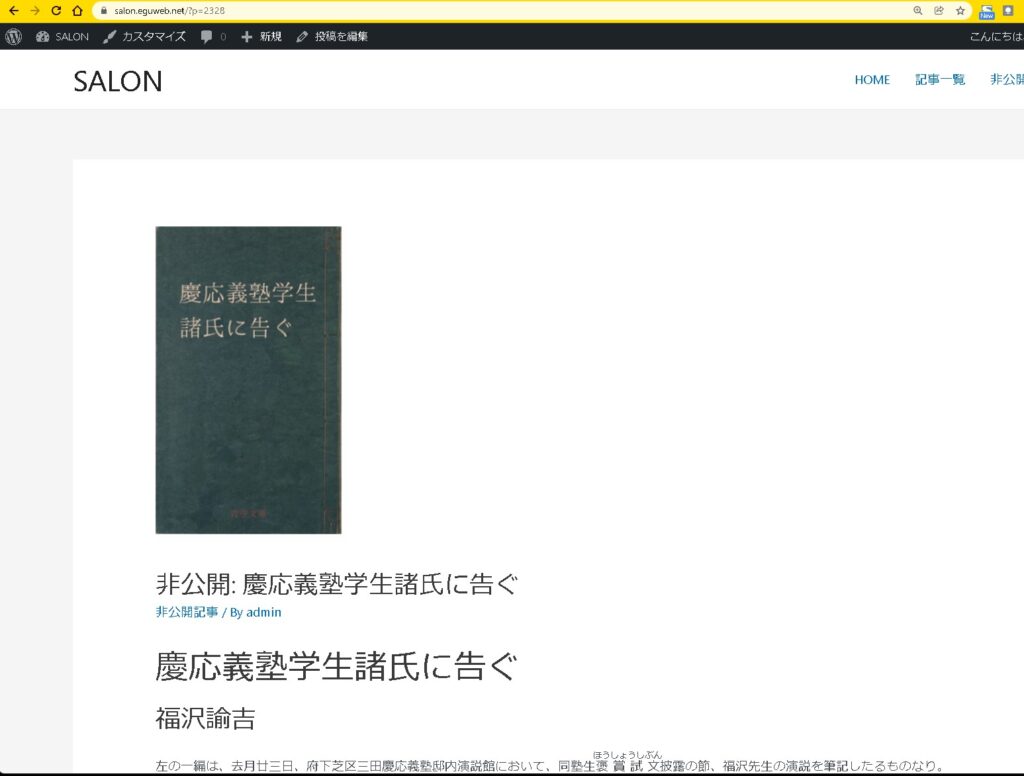Click the browser back arrow

(13, 10)
